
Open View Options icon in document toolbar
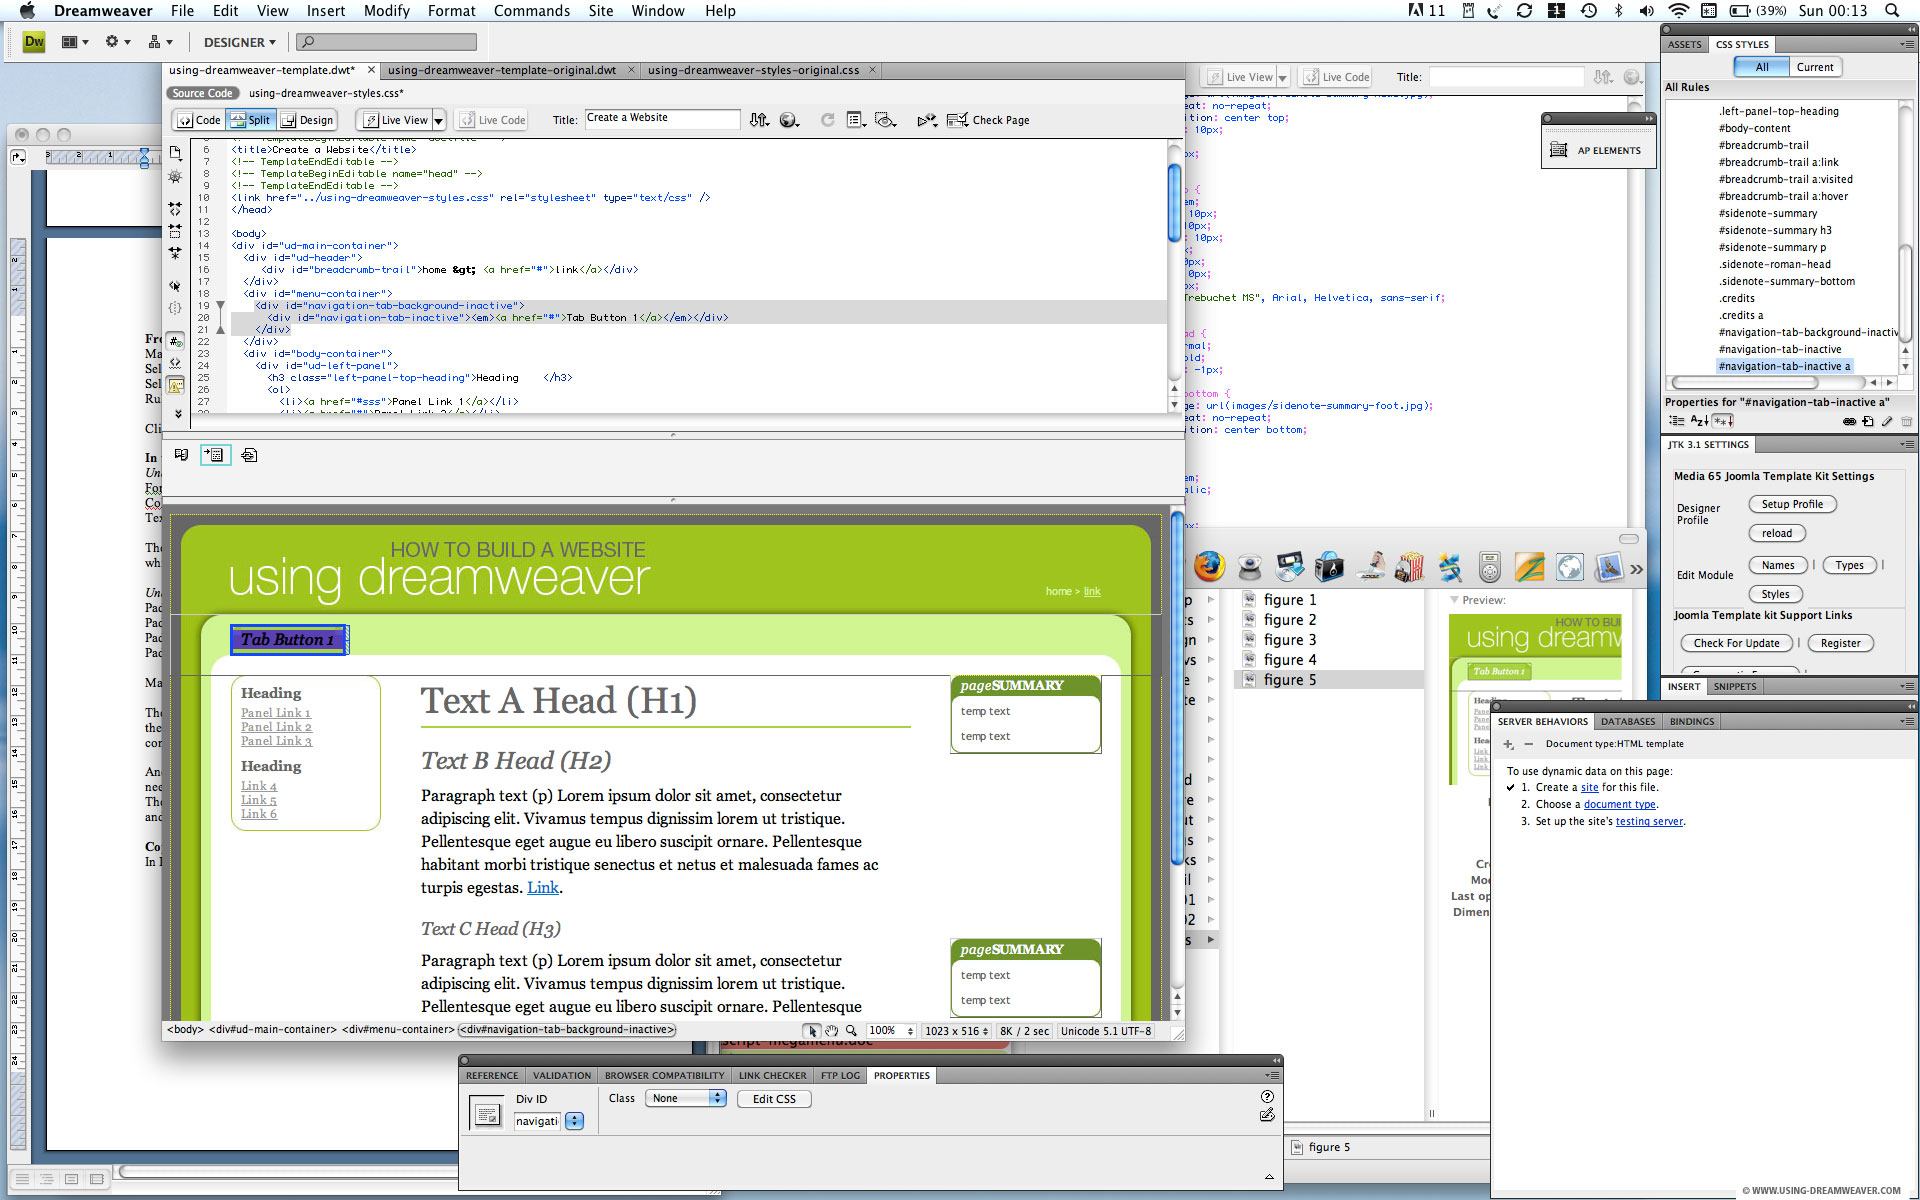pyautogui.click(x=856, y=120)
